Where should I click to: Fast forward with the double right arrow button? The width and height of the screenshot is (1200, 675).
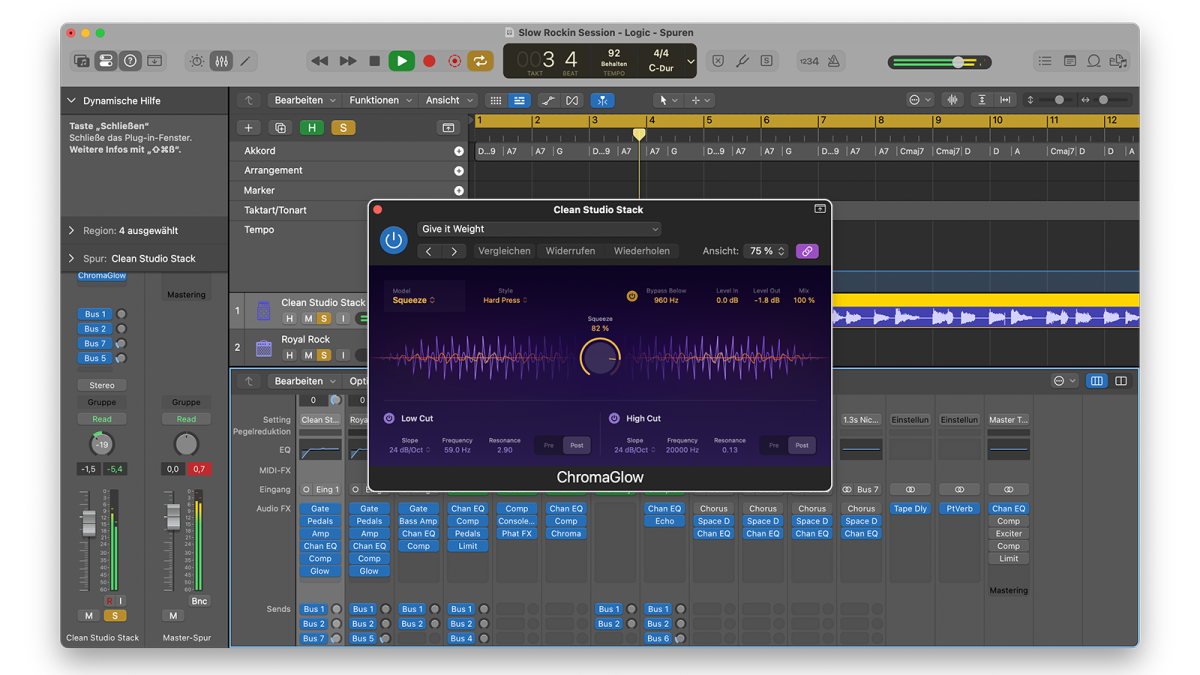point(347,61)
